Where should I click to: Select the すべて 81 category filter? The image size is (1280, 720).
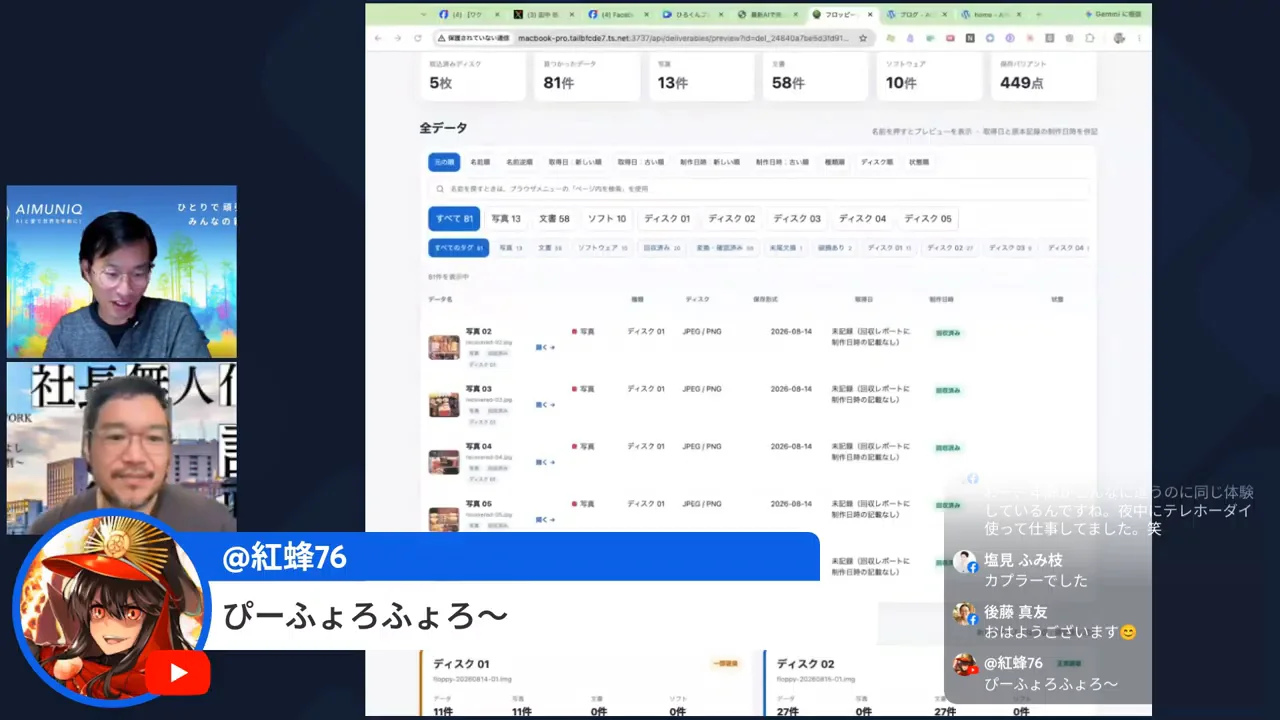coord(454,218)
